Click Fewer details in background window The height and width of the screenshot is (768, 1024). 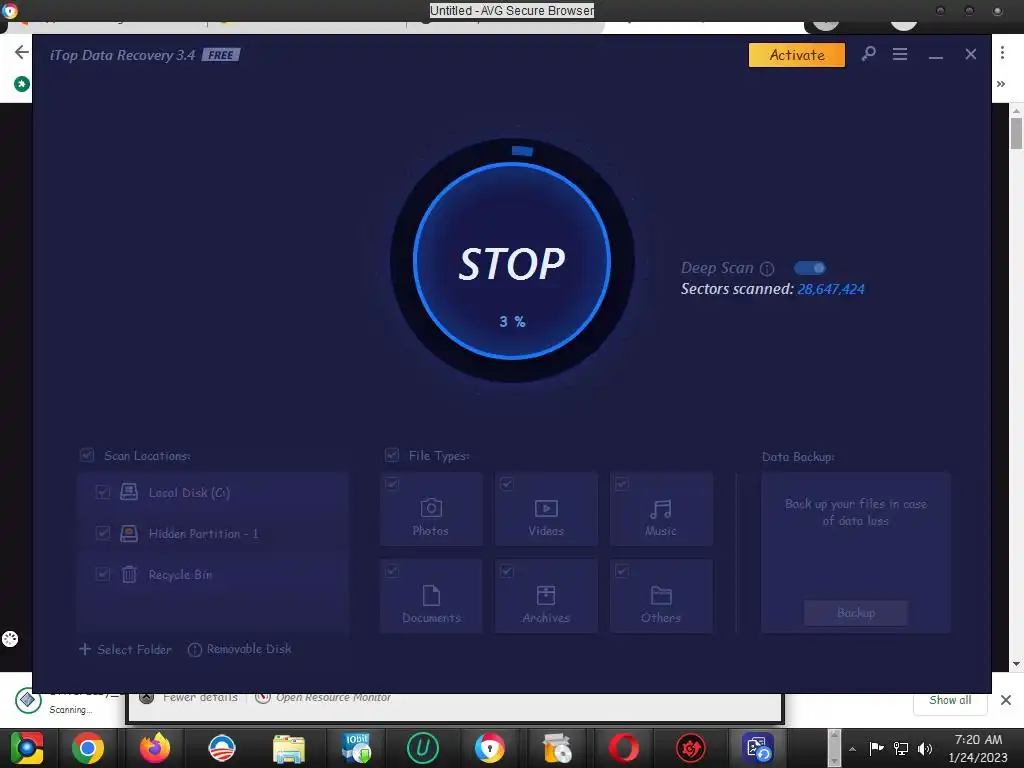click(200, 697)
